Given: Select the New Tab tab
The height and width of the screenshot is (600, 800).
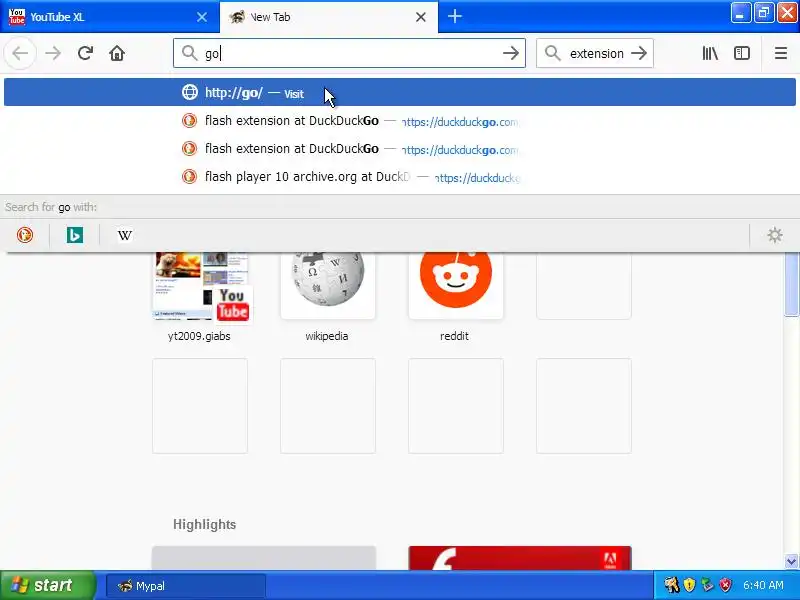Looking at the screenshot, I should coord(329,17).
